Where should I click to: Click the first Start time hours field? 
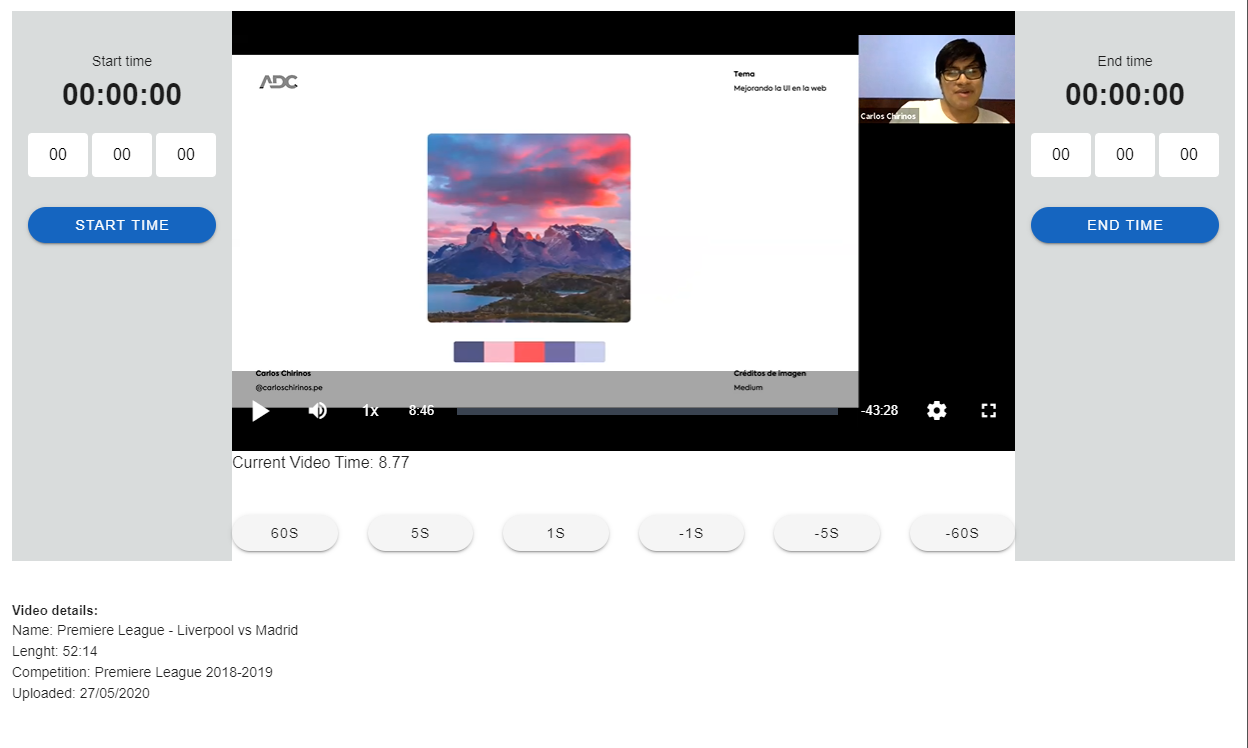(57, 154)
